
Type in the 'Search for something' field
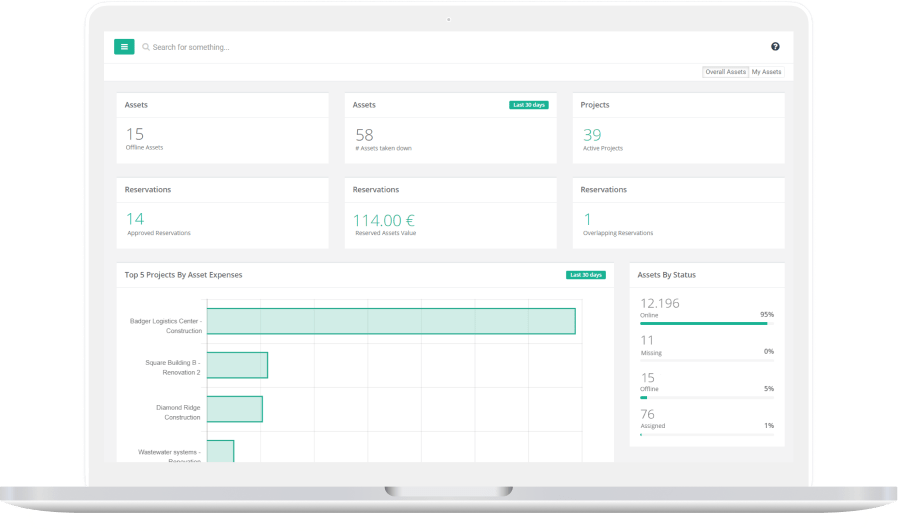coord(300,47)
